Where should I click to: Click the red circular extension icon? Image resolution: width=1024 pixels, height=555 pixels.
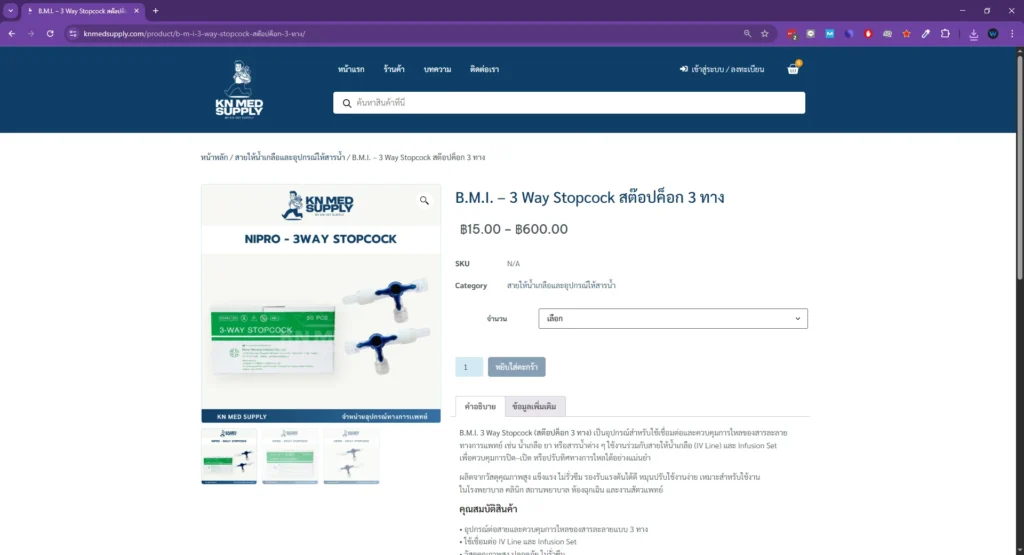point(868,33)
